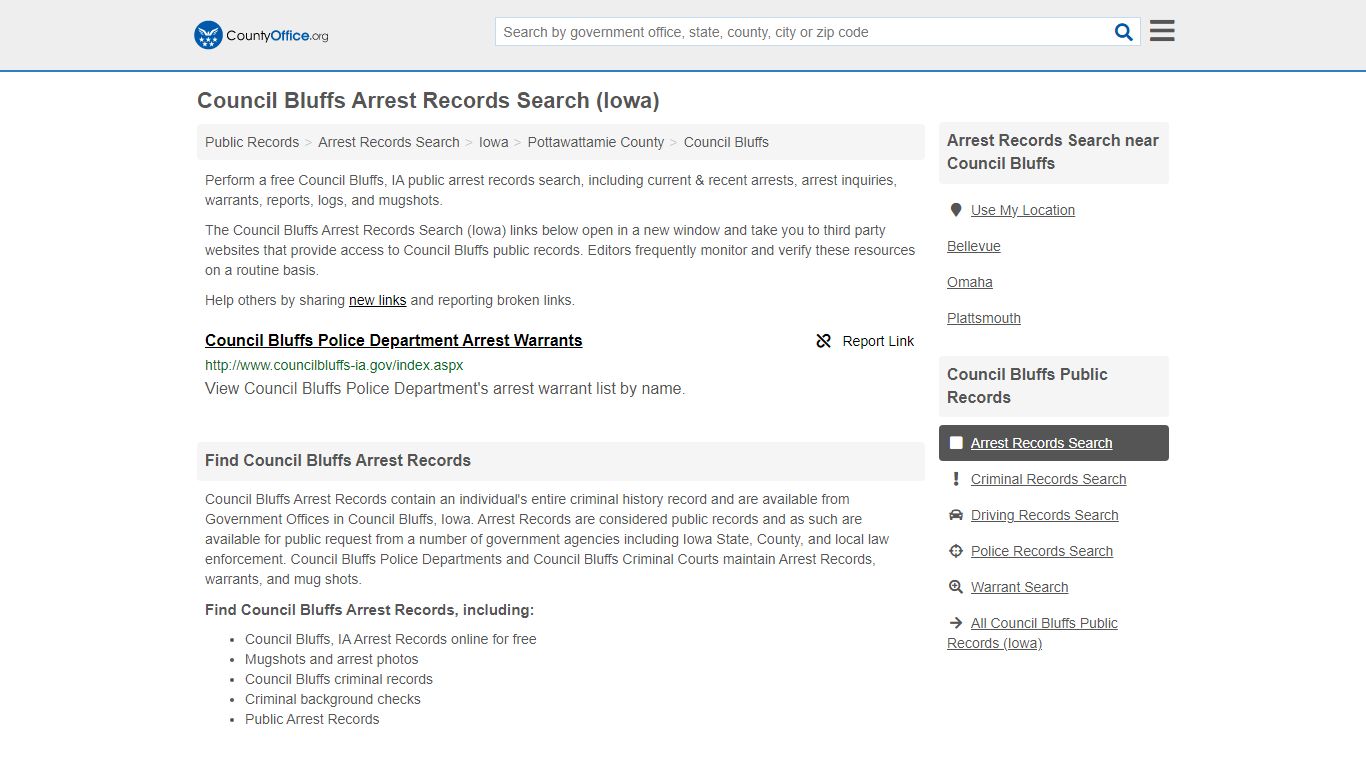Click the location pin icon beside Use My Location

tap(956, 210)
